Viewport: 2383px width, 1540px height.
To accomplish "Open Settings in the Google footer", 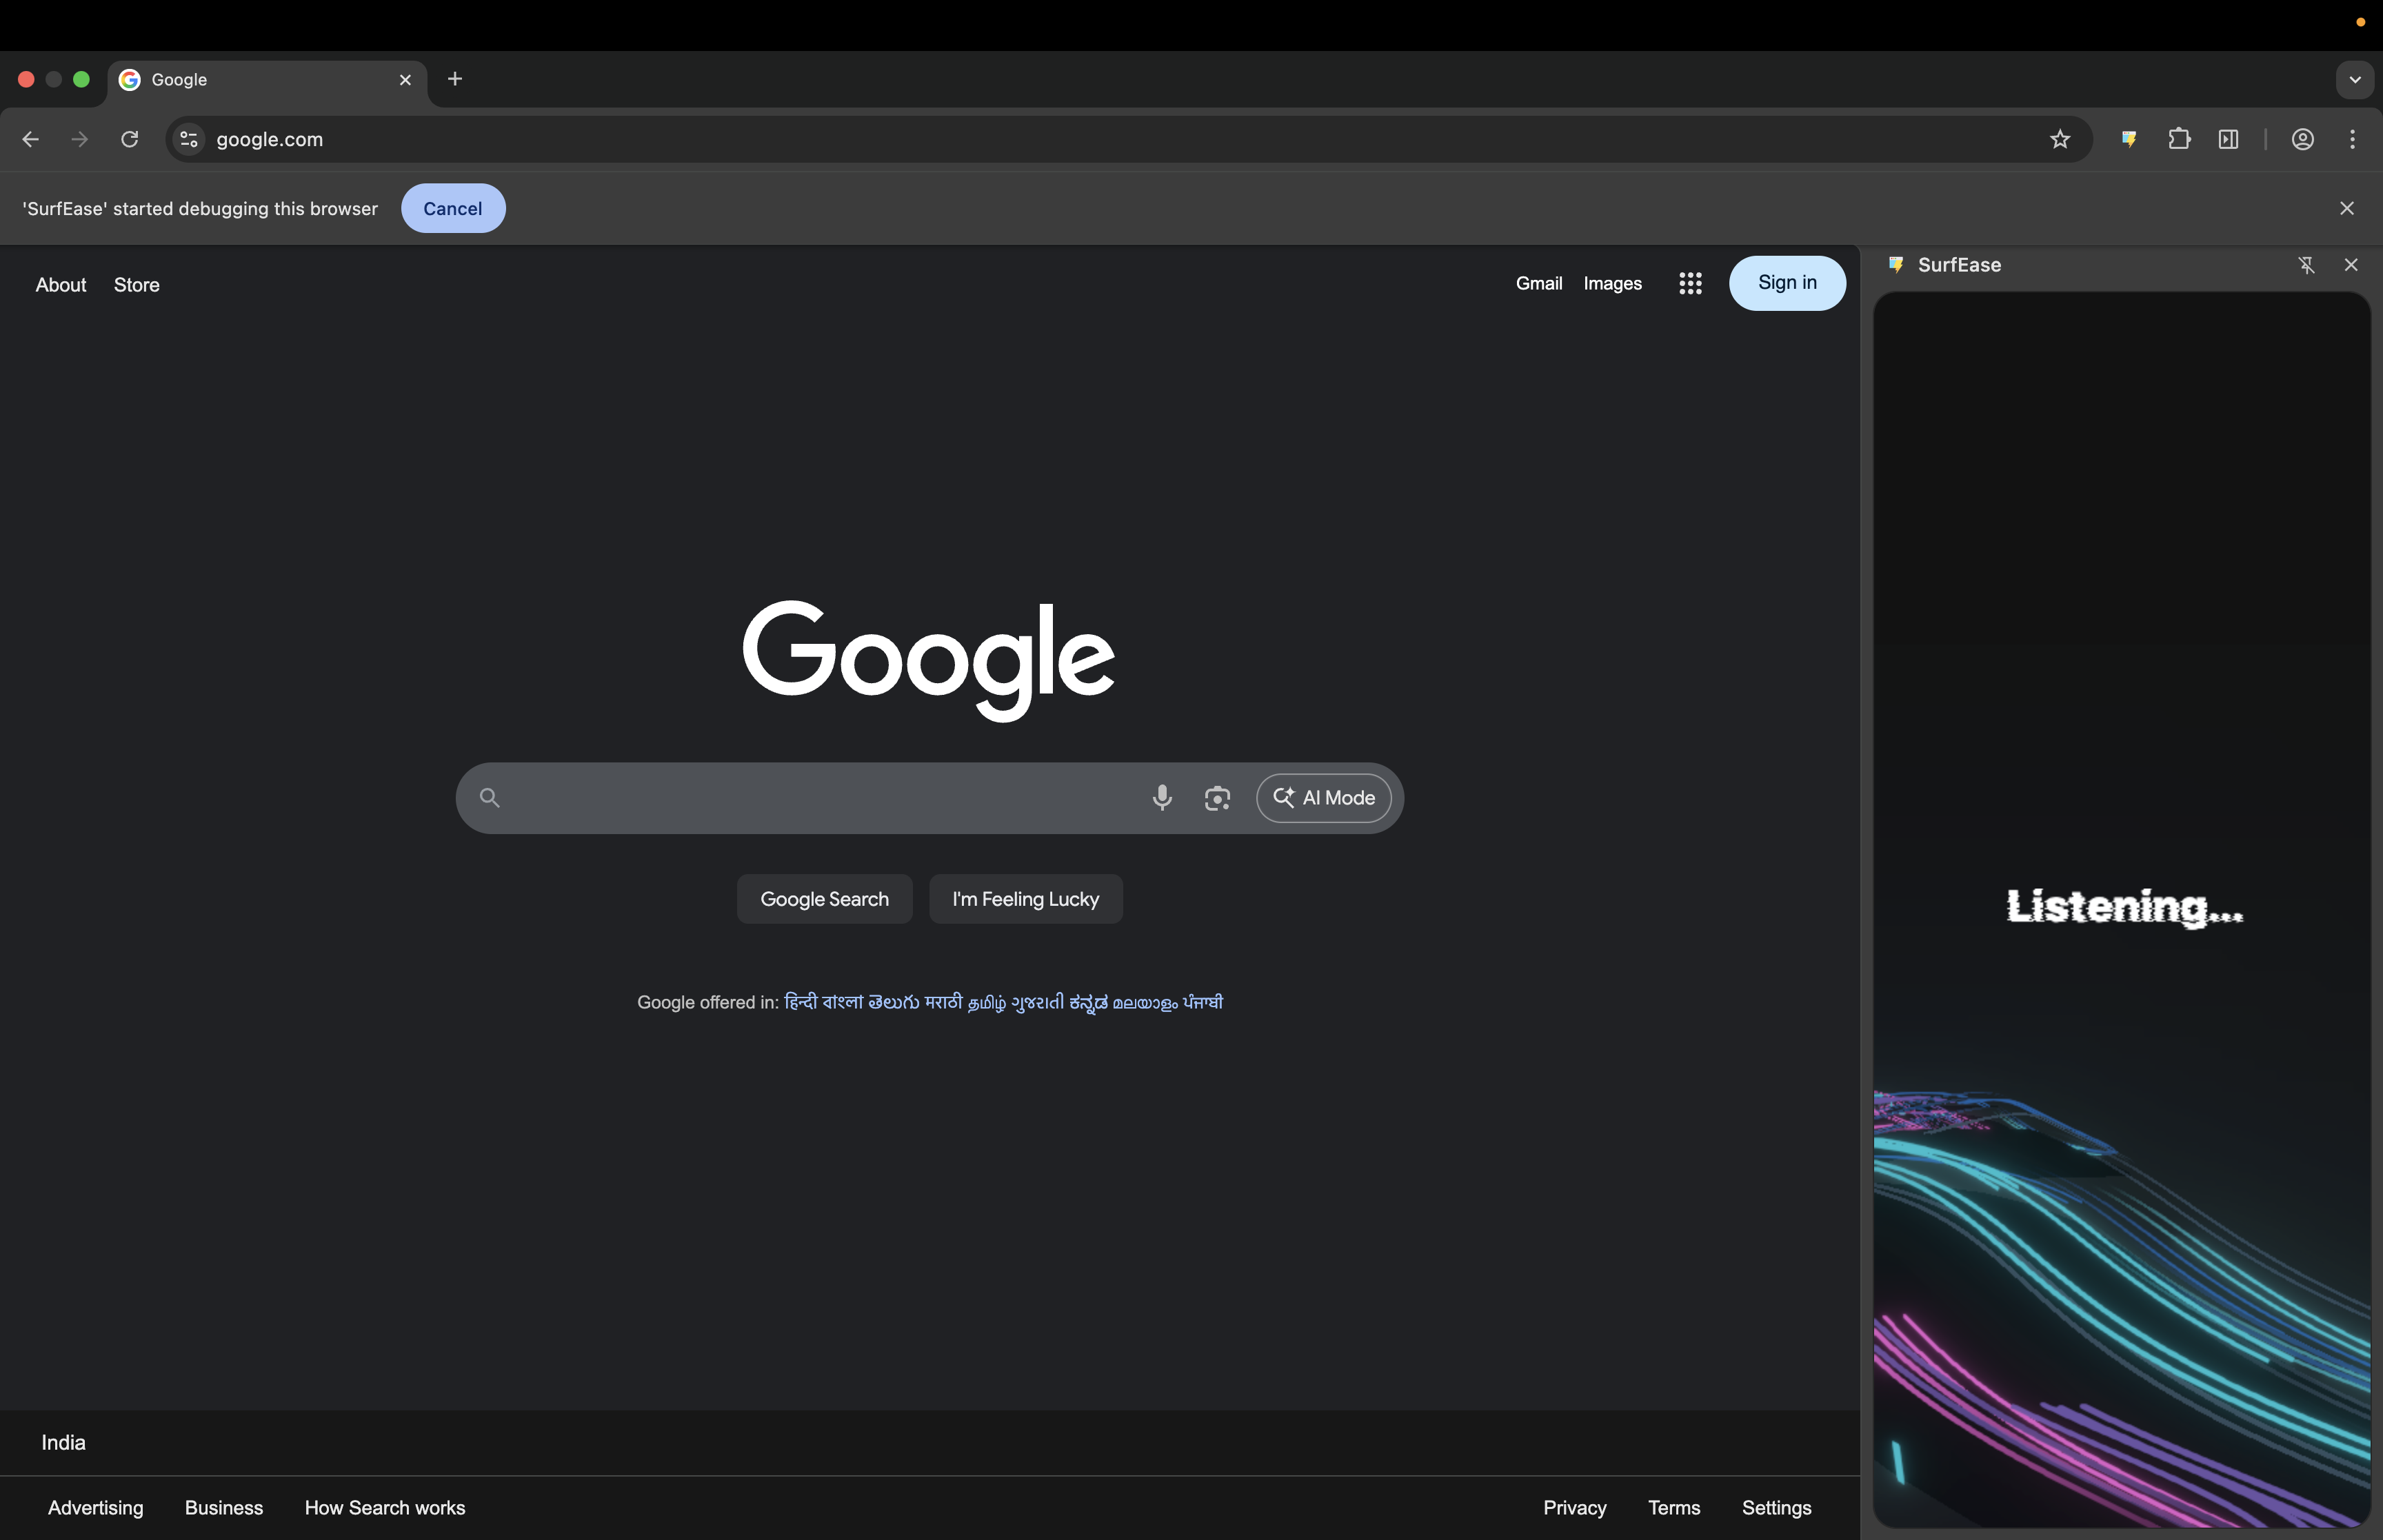I will pyautogui.click(x=1776, y=1507).
